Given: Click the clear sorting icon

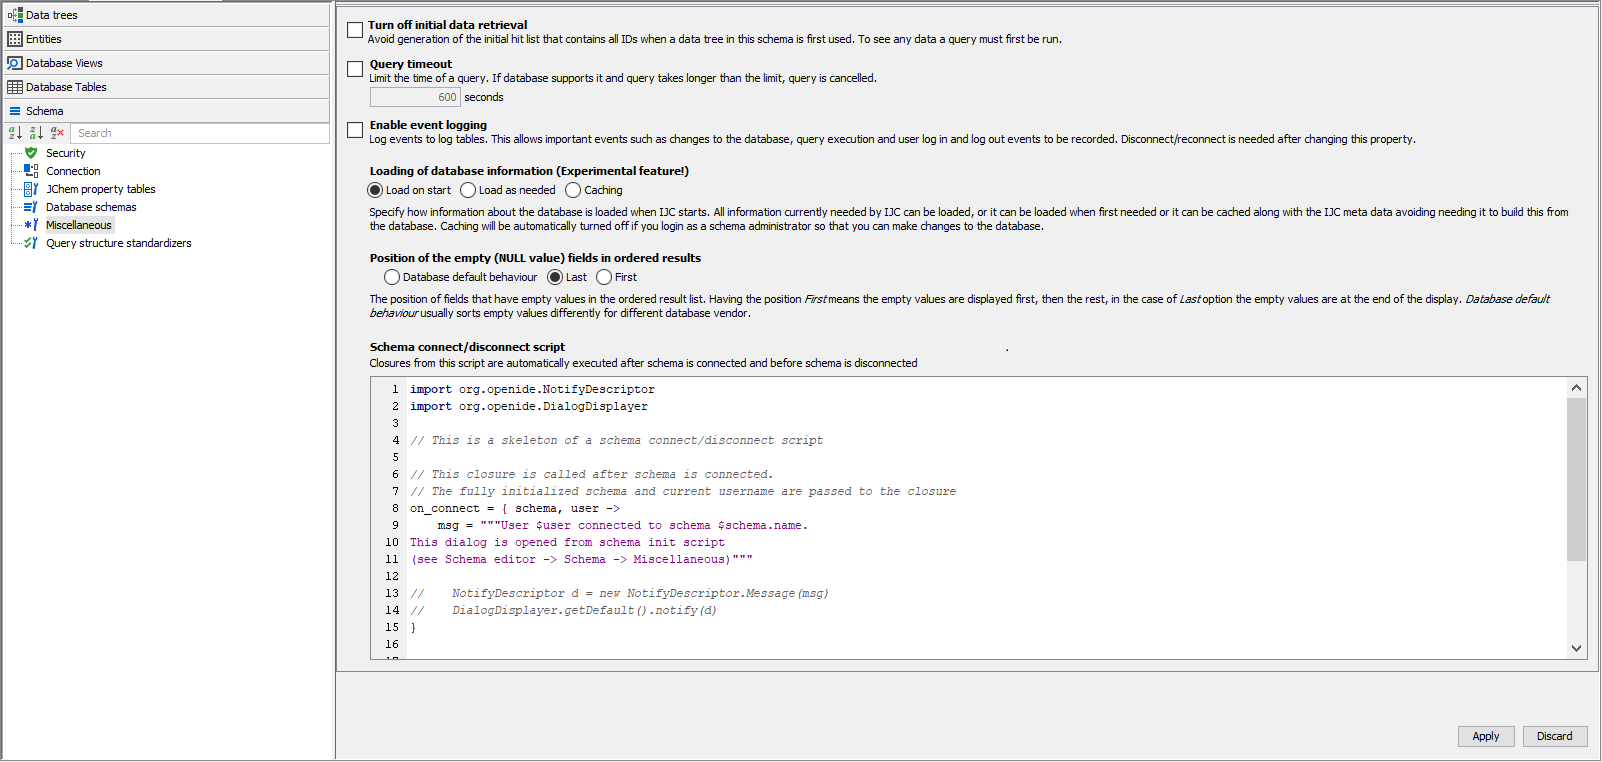Looking at the screenshot, I should [x=57, y=133].
